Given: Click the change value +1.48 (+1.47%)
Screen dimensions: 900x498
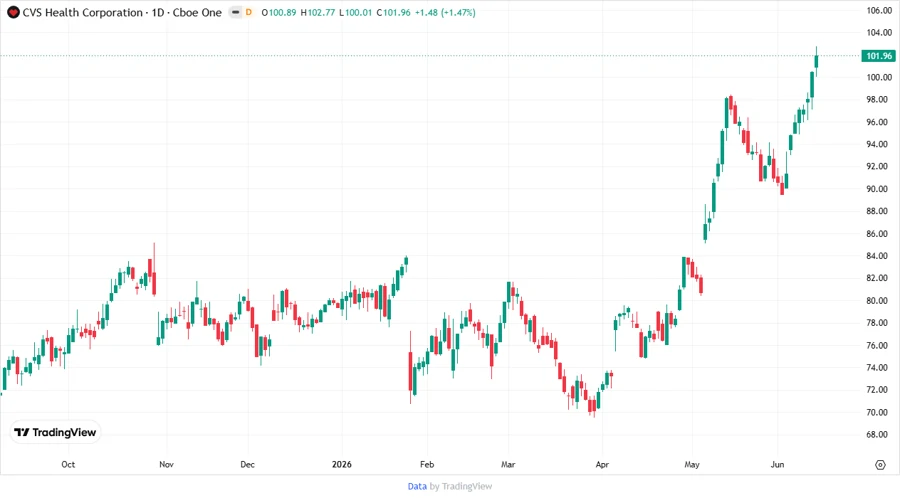Looking at the screenshot, I should pyautogui.click(x=445, y=13).
